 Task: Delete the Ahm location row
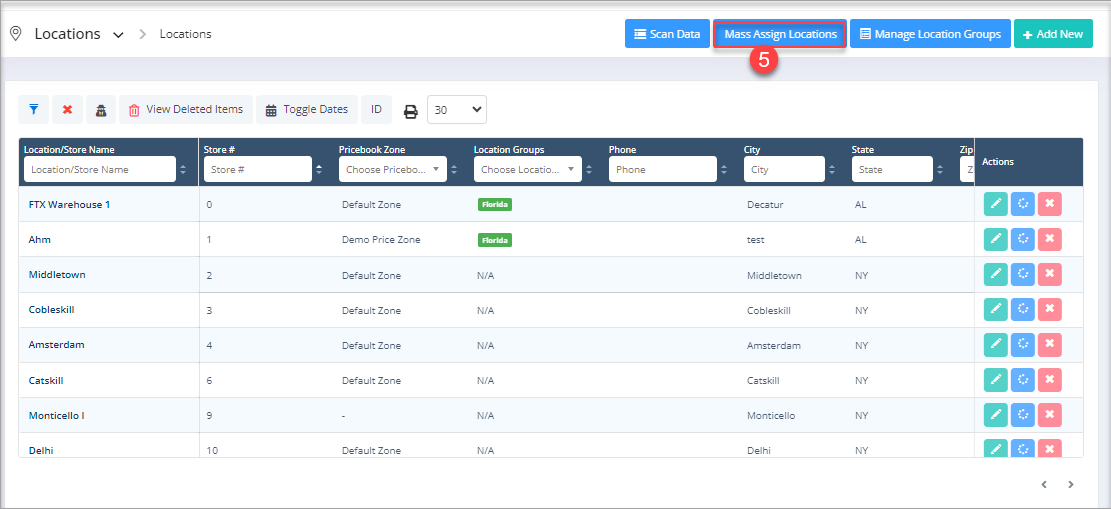point(1049,239)
